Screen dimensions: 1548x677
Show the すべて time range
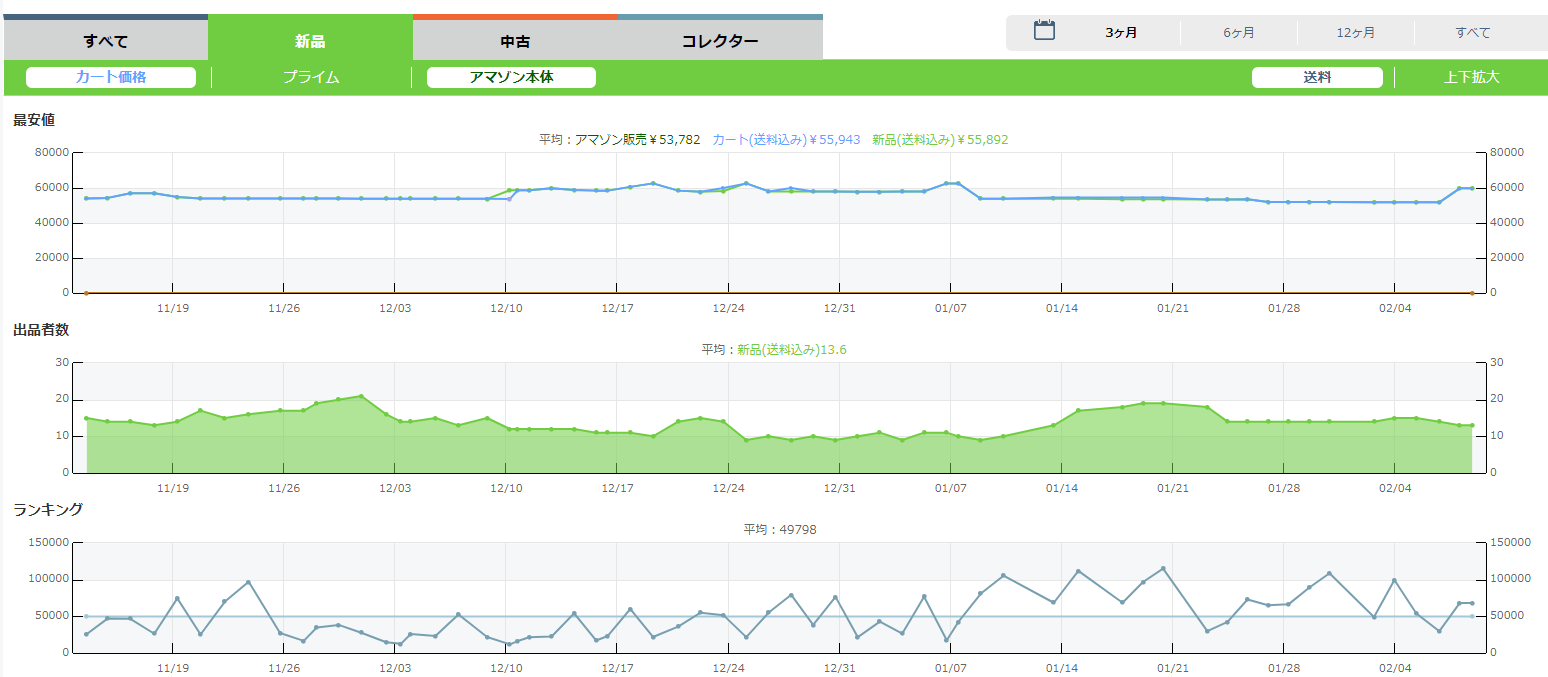coord(1472,33)
